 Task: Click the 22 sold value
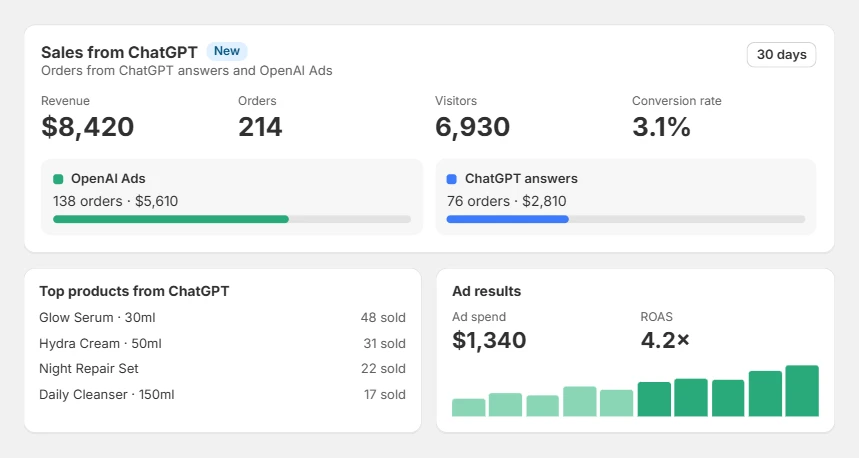(x=383, y=369)
